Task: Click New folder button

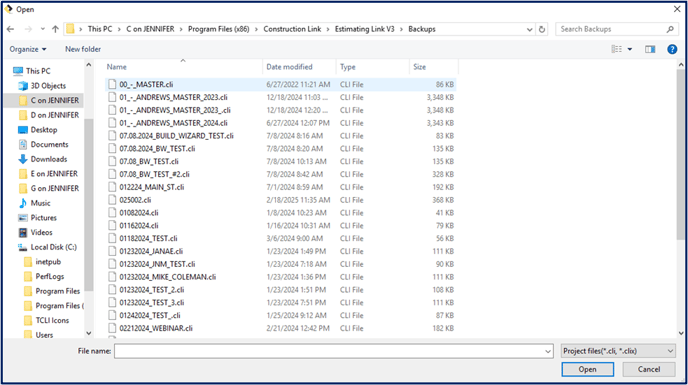Action: tap(83, 49)
